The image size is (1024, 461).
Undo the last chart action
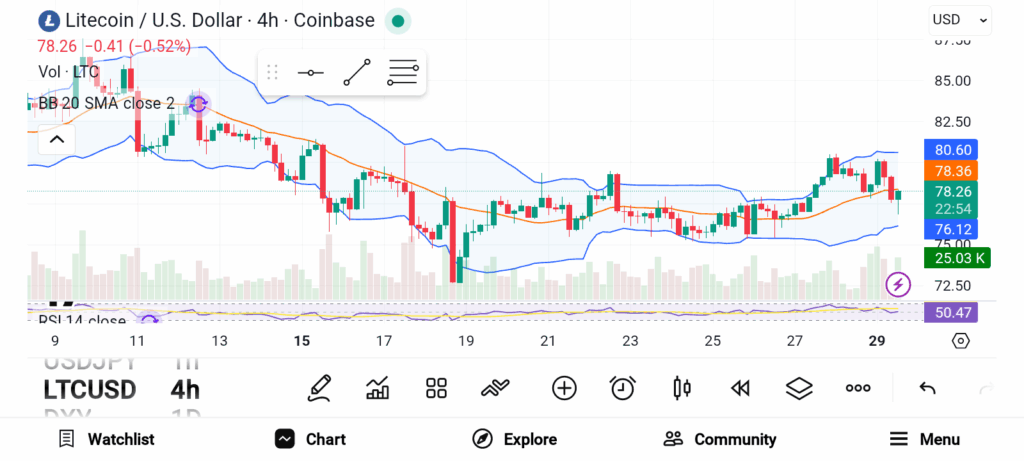[927, 388]
